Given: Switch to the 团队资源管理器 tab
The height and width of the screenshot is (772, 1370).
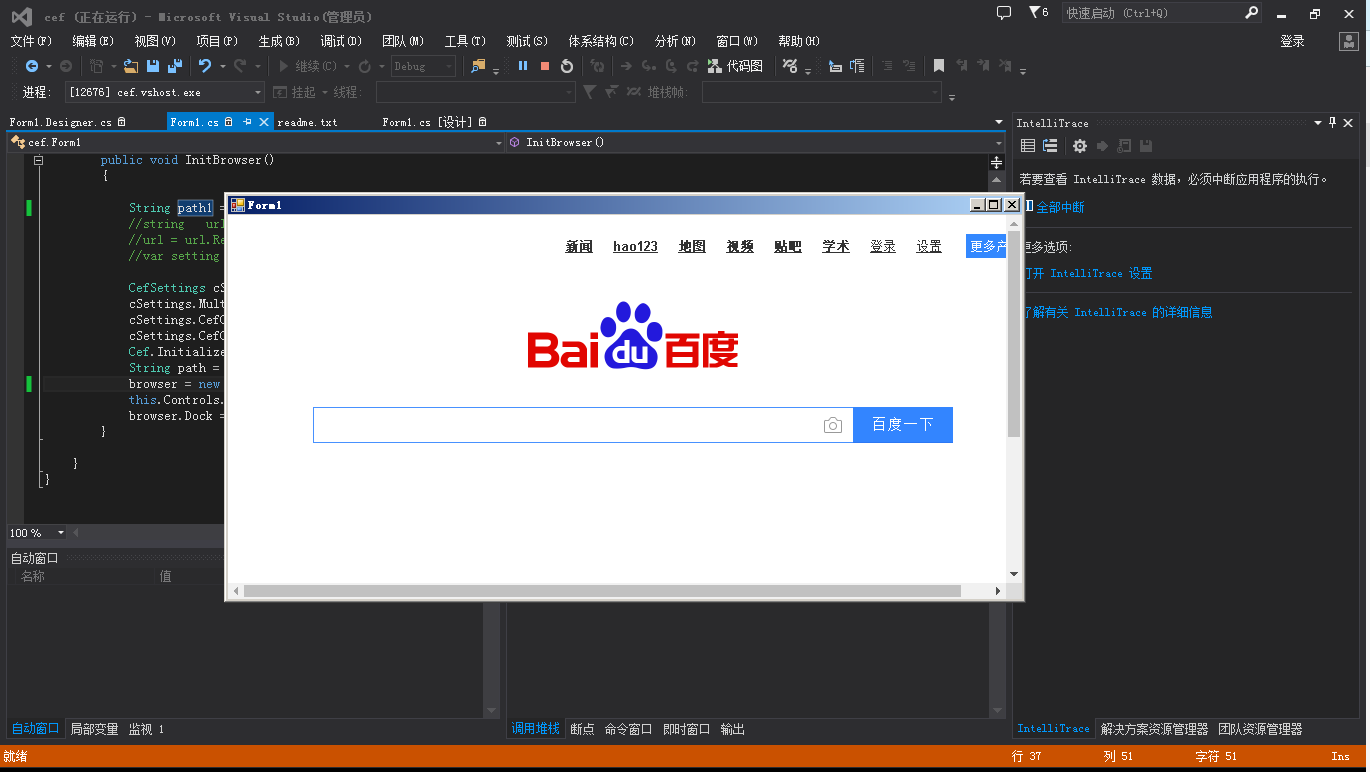Looking at the screenshot, I should (1260, 729).
